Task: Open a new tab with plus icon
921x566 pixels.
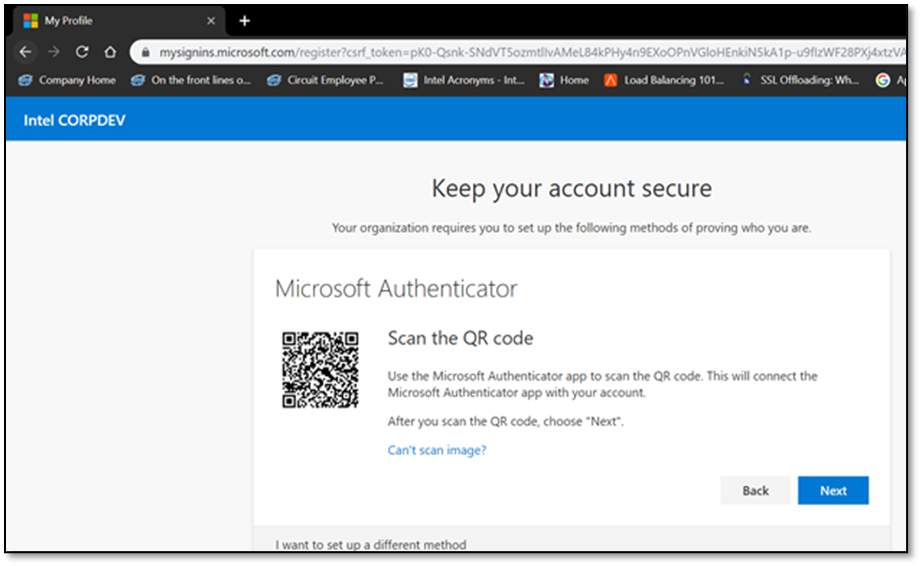Action: [244, 21]
